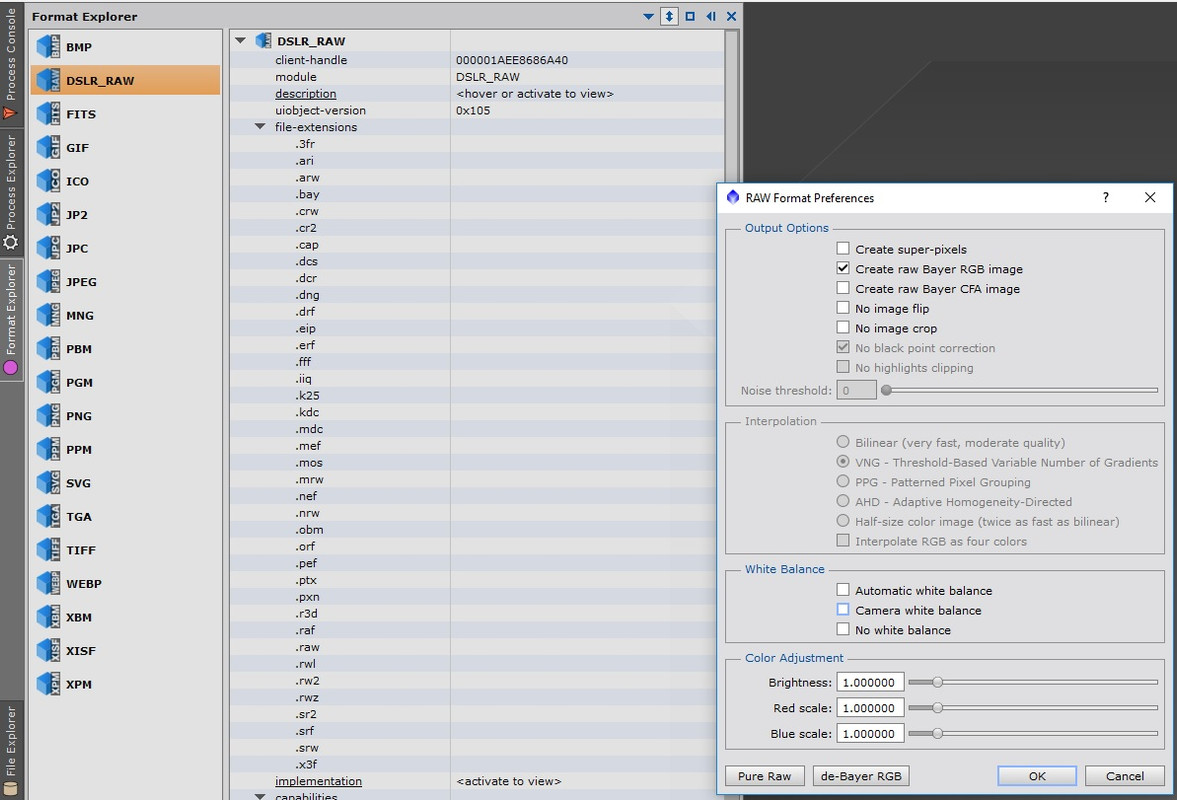
Task: Select the SVG format icon
Action: (49, 483)
